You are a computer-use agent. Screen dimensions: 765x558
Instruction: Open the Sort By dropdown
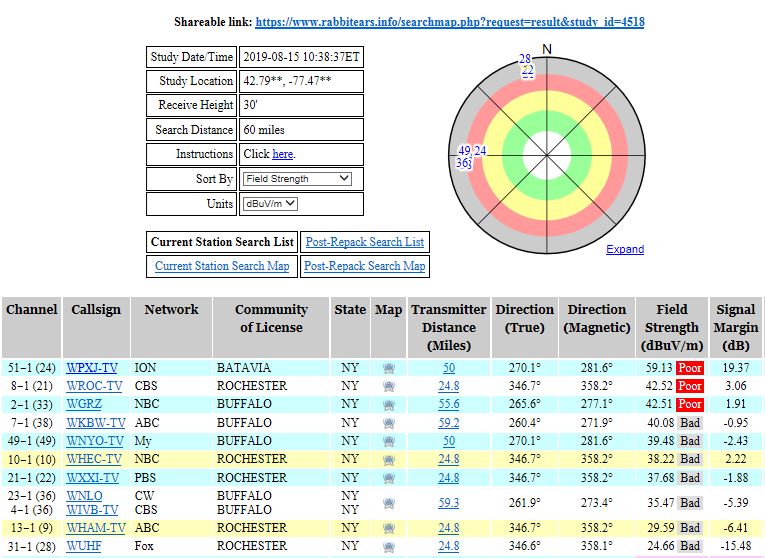pyautogui.click(x=297, y=179)
